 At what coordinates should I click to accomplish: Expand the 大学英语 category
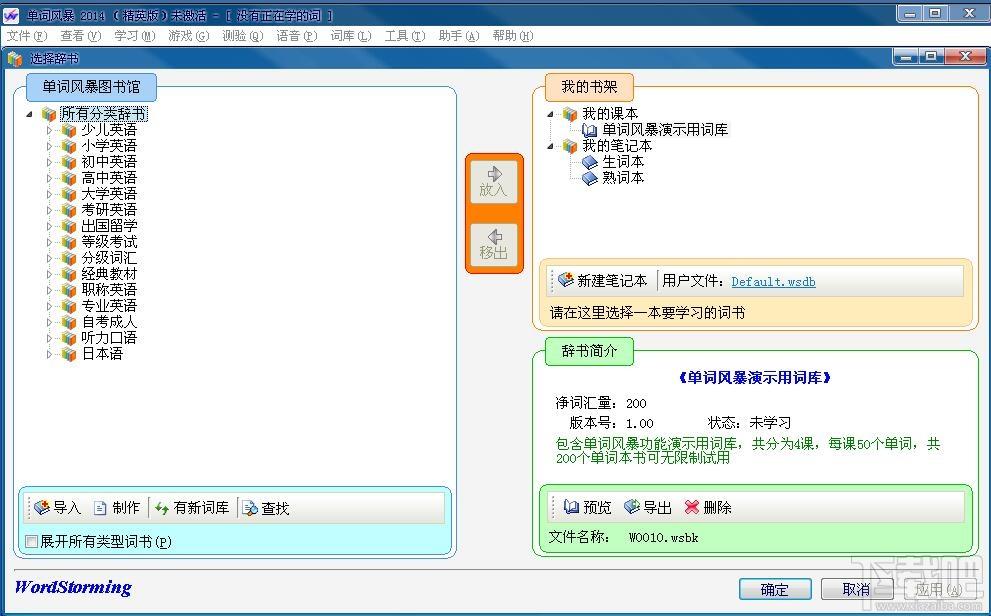(49, 194)
